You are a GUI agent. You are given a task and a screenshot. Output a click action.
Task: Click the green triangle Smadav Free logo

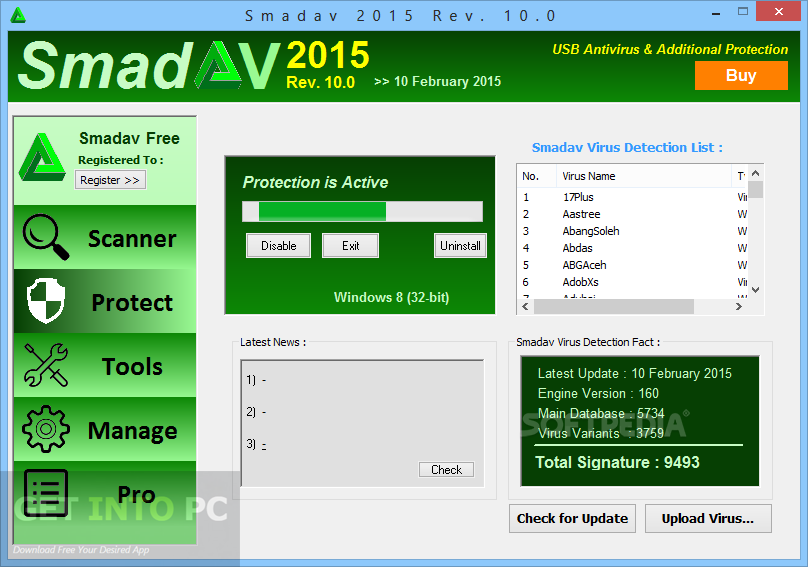click(42, 158)
